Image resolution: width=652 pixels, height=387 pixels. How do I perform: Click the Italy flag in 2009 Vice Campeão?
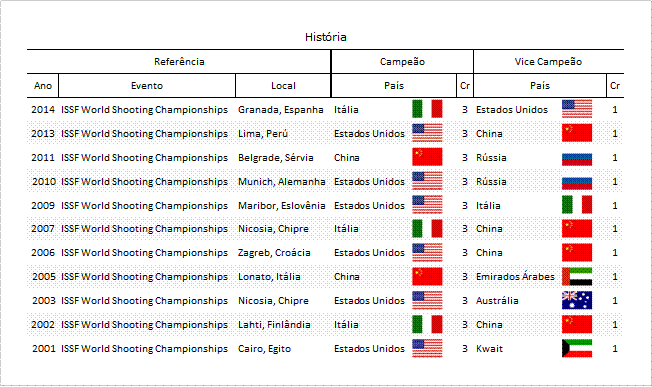pos(577,205)
